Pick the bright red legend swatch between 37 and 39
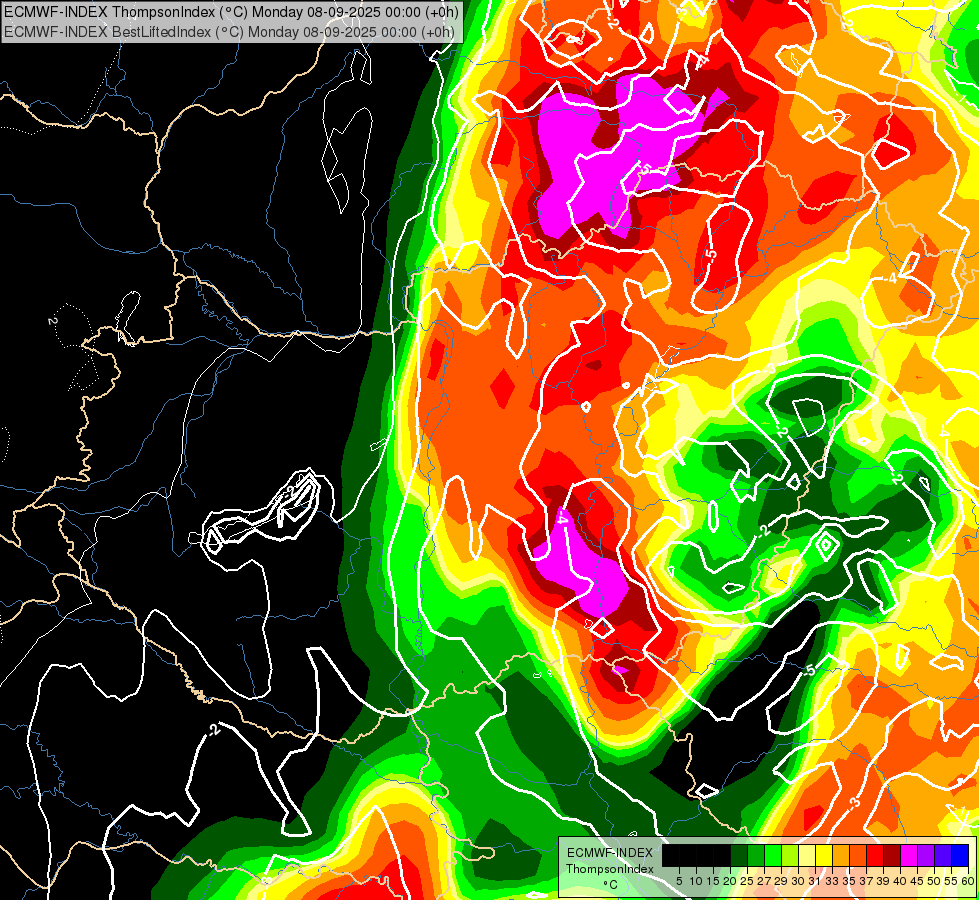Screen dimensions: 979x900 (875, 855)
